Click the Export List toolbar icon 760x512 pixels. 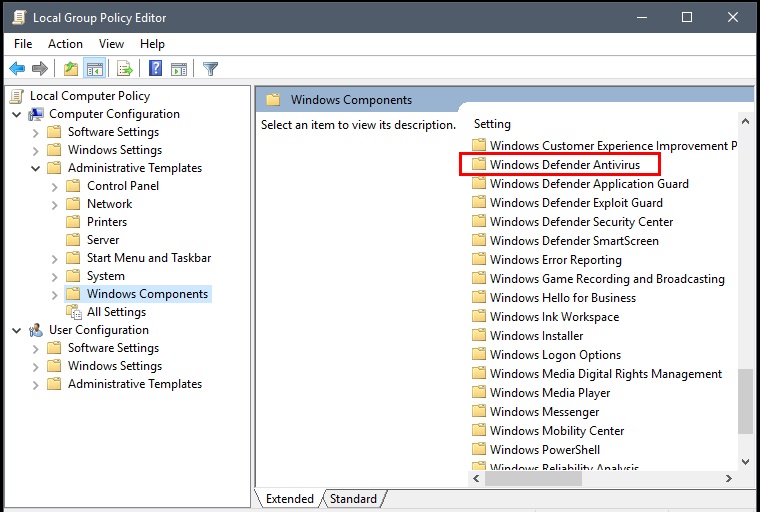tap(125, 68)
